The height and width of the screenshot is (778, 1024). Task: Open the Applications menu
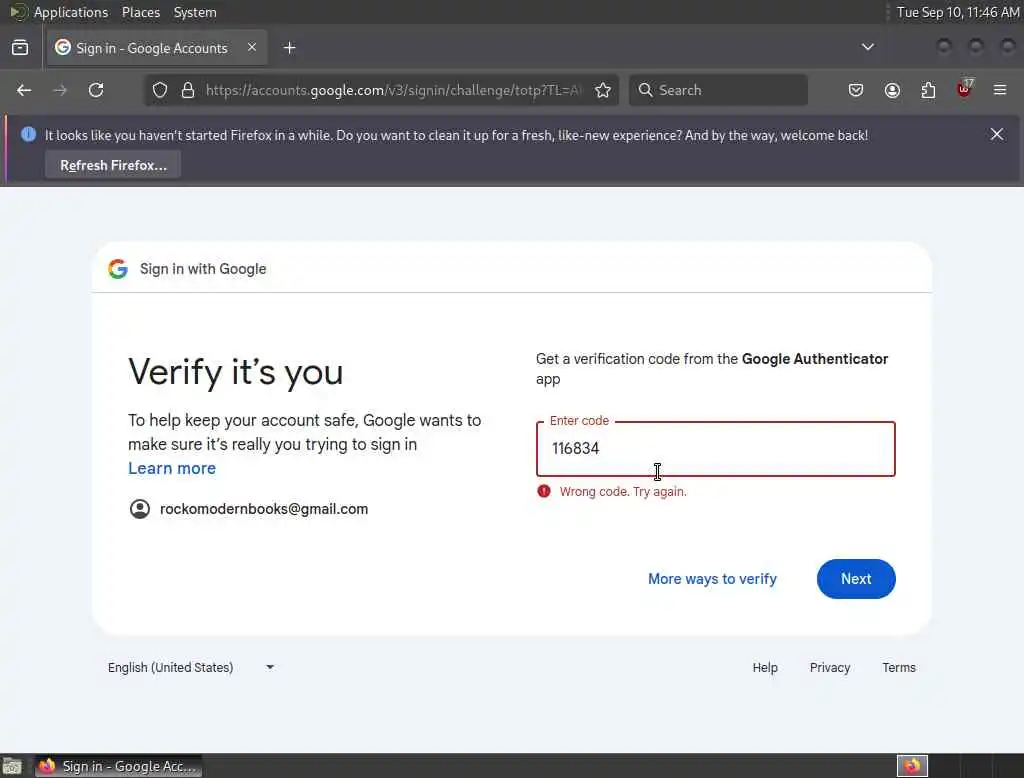point(71,12)
